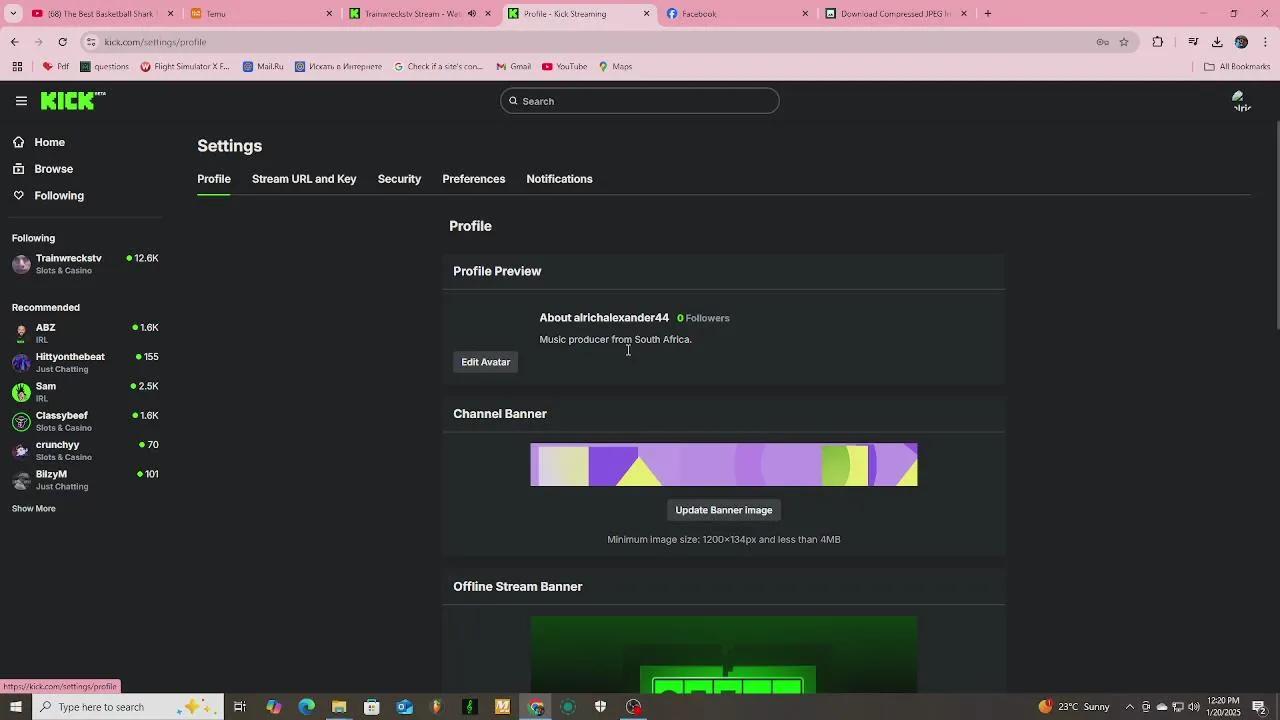
Task: Click Update Banner image button
Action: (x=724, y=510)
